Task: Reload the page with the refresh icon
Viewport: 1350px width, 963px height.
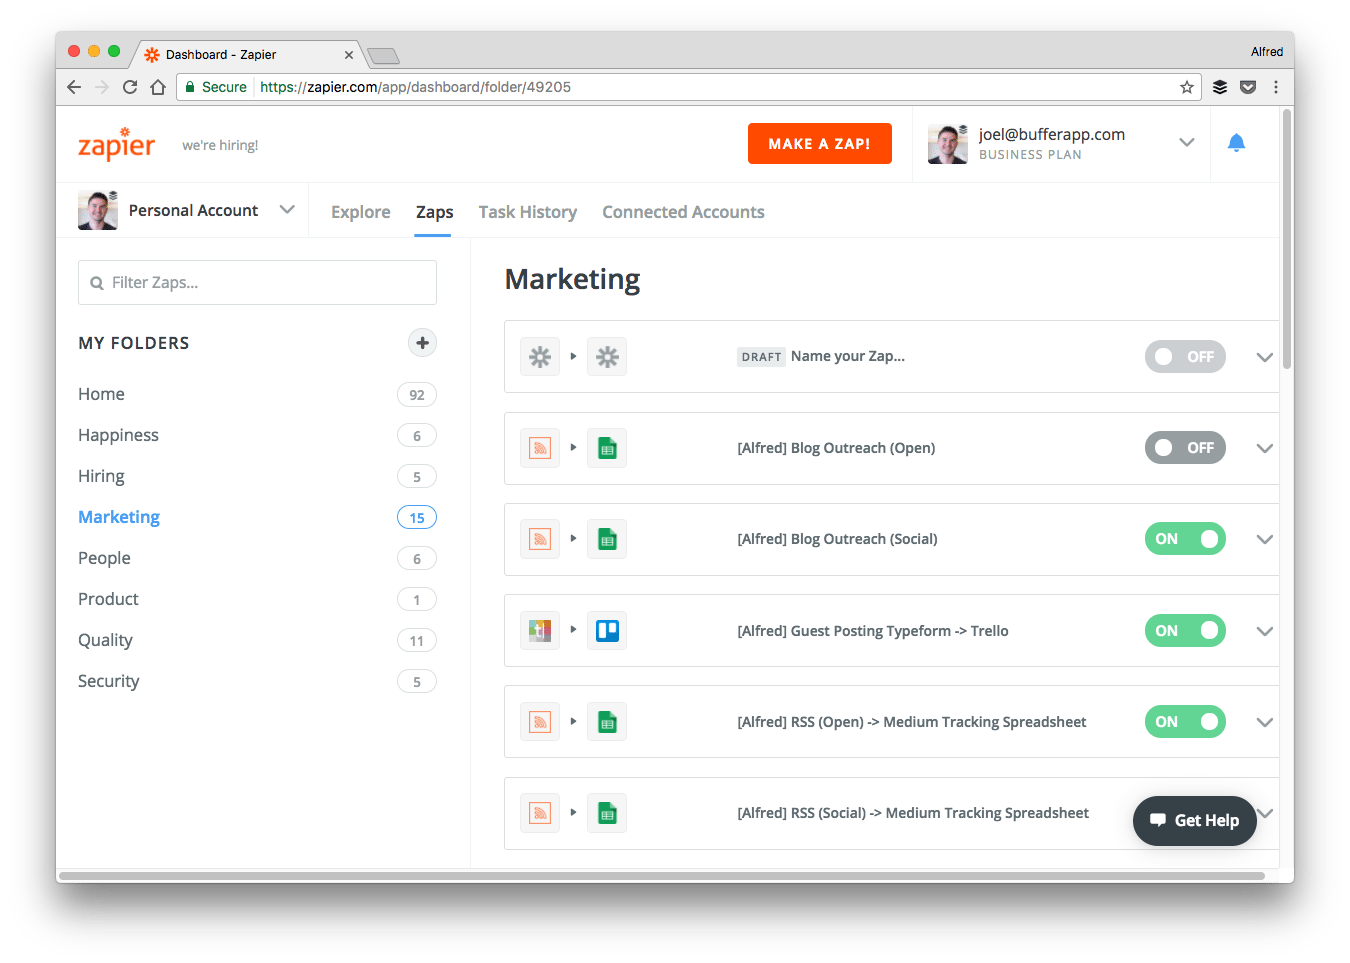Action: pos(130,87)
